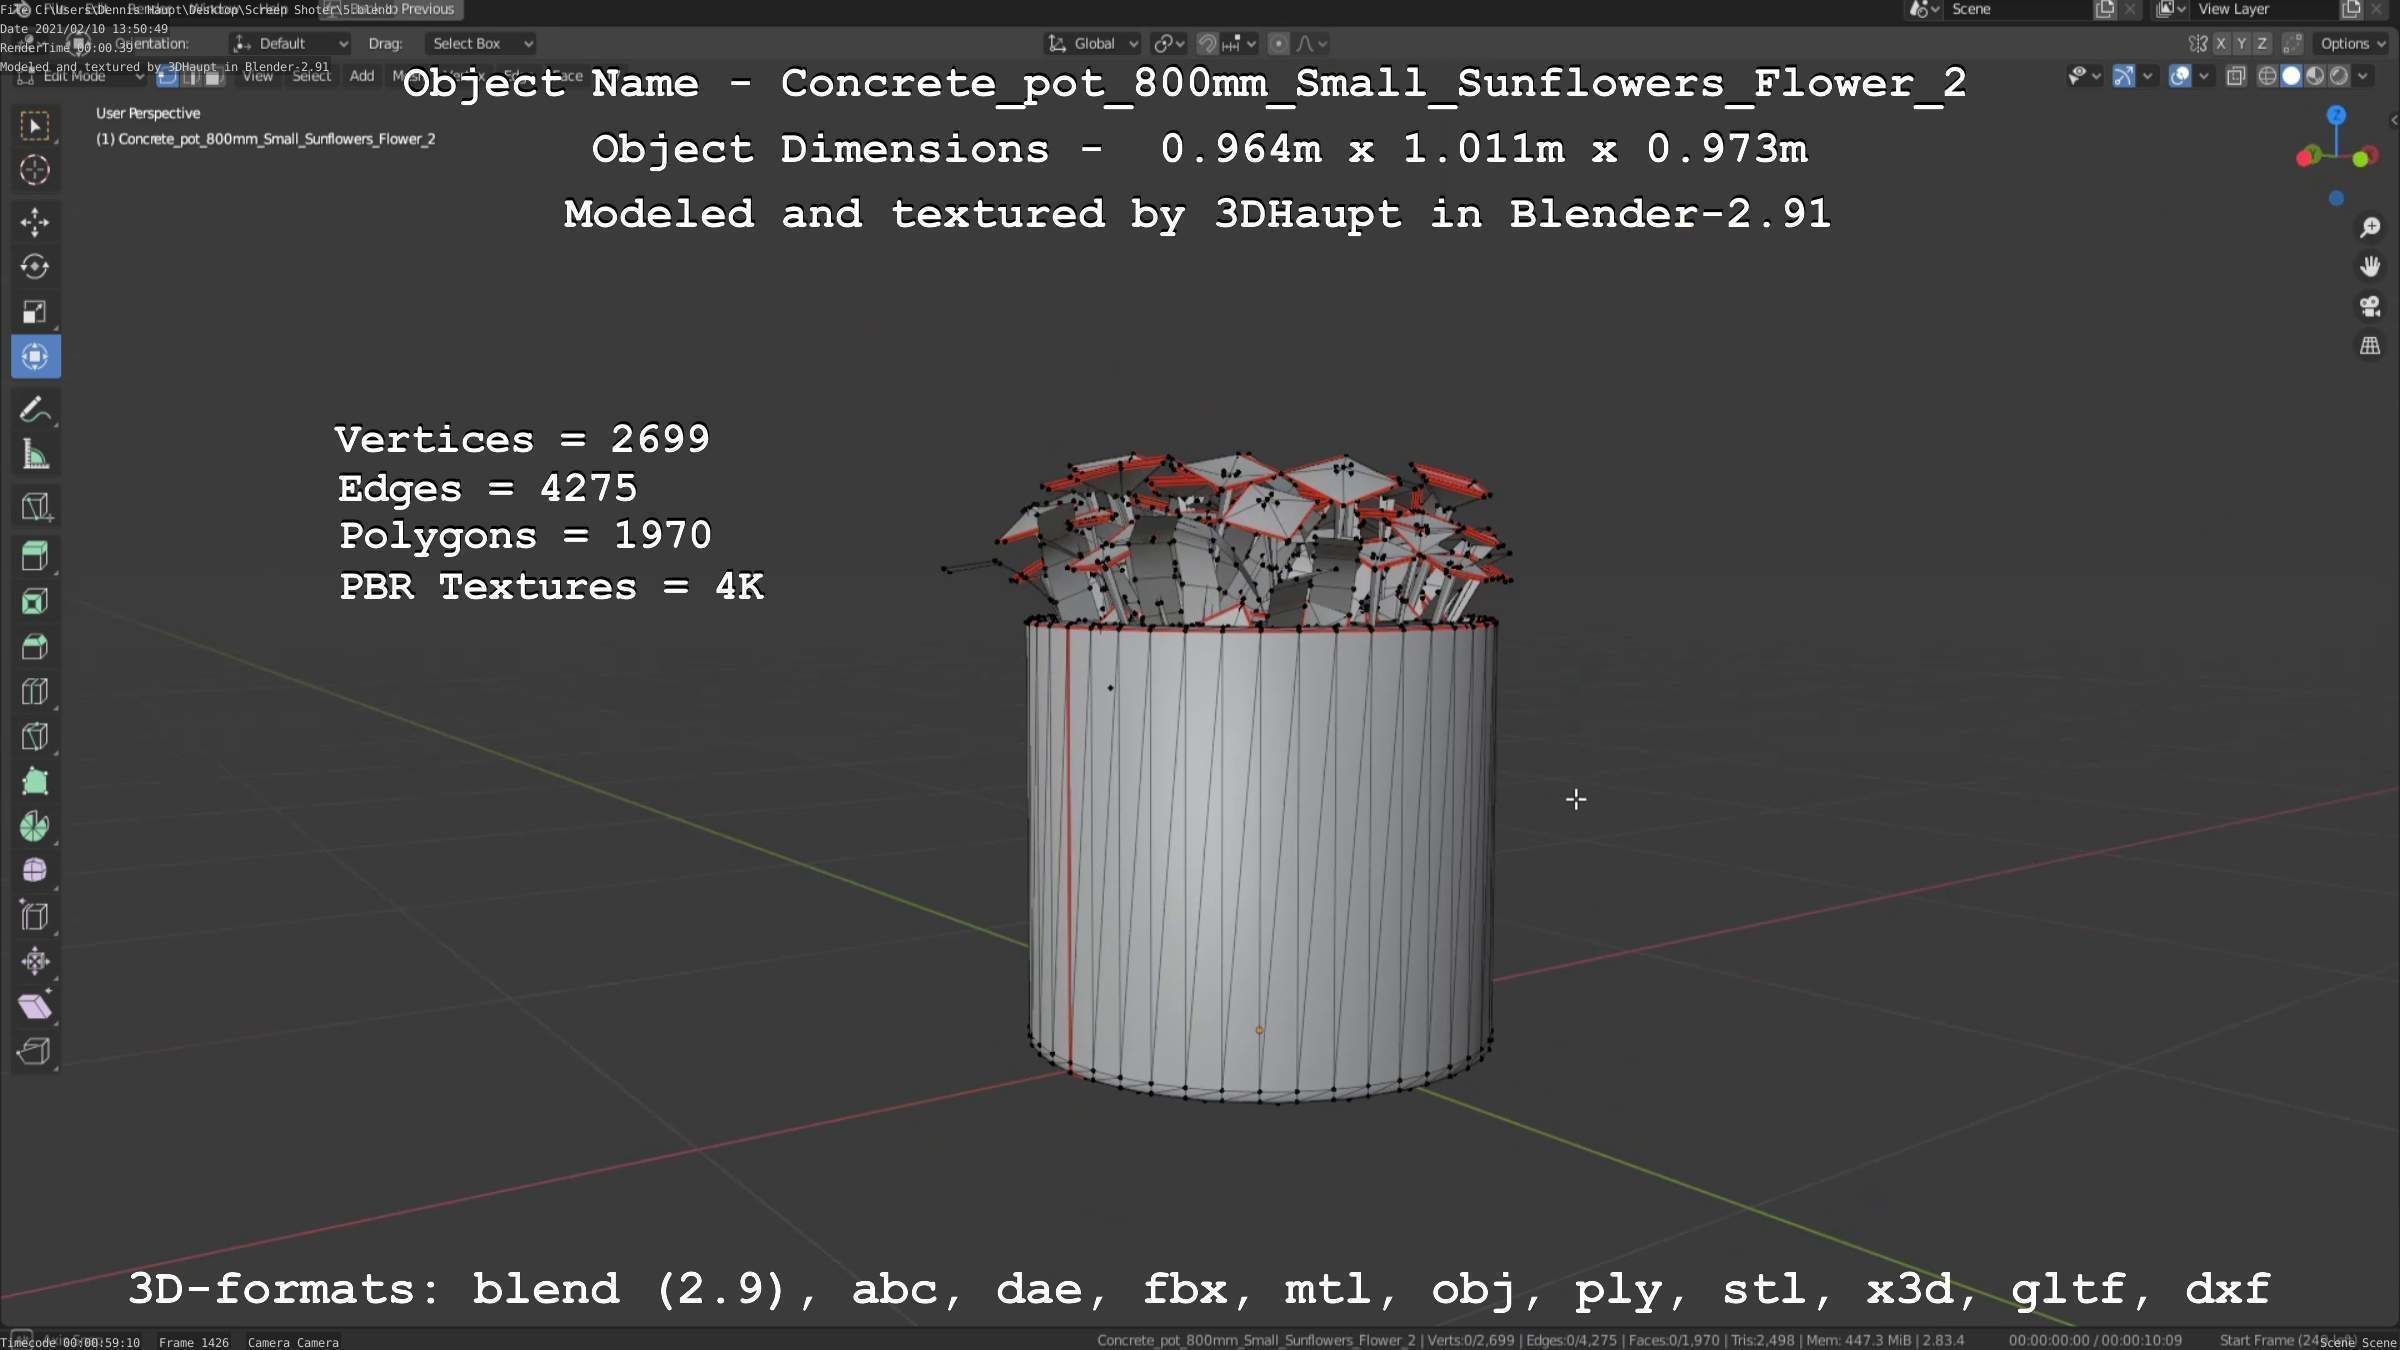Viewport: 2400px width, 1350px height.
Task: Activate the 3D Cursor tool
Action: pos(35,171)
